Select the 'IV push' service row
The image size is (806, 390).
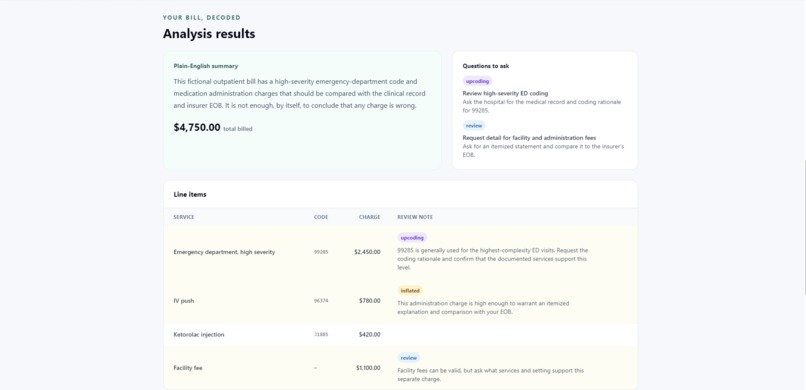click(400, 301)
